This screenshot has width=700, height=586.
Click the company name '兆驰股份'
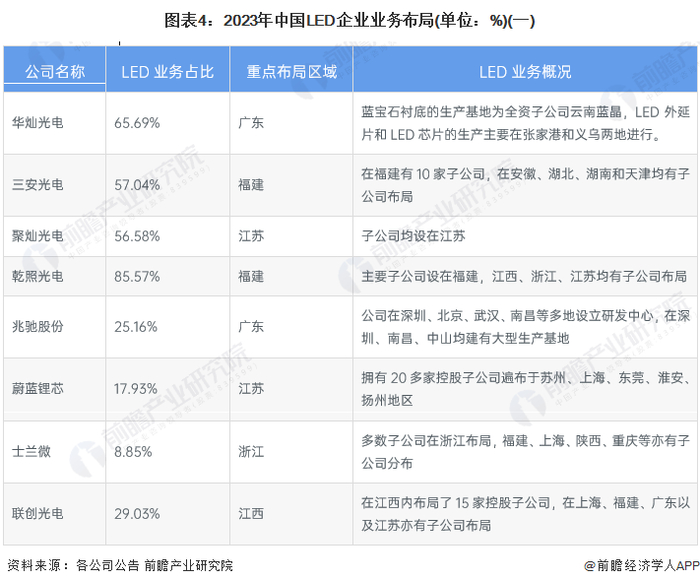click(x=38, y=327)
